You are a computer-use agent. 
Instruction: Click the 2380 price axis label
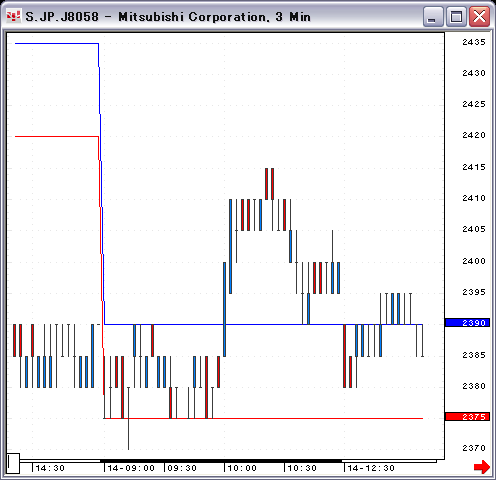(x=474, y=386)
